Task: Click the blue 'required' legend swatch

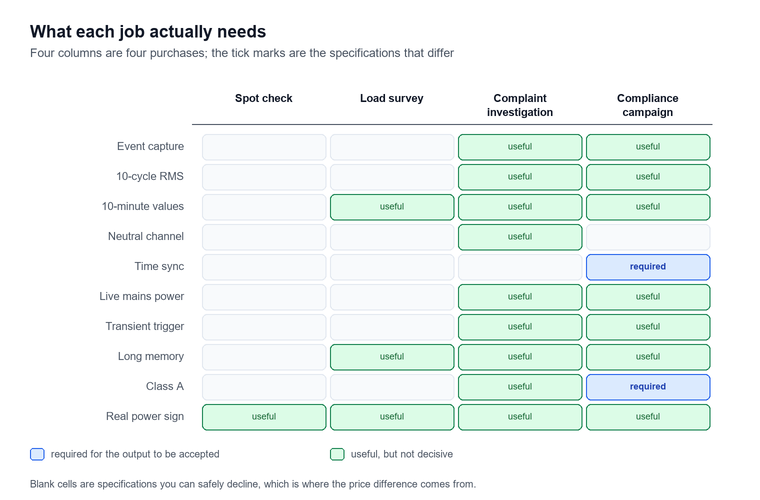Action: (x=37, y=454)
